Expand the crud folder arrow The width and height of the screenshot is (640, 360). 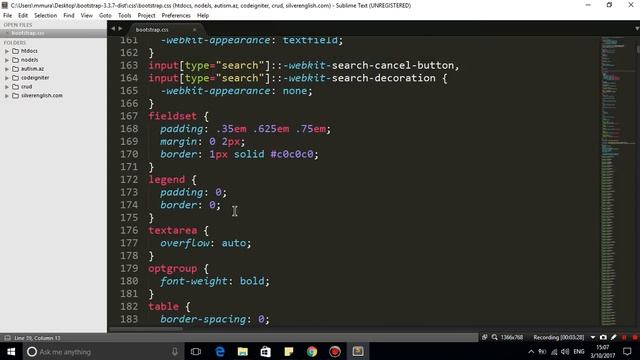pyautogui.click(x=7, y=87)
